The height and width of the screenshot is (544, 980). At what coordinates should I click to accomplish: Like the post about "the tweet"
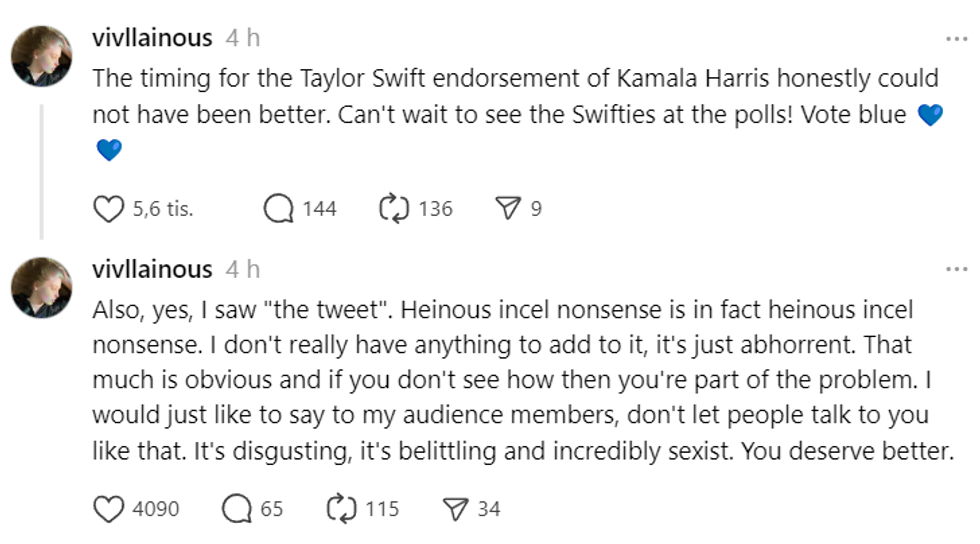click(107, 509)
